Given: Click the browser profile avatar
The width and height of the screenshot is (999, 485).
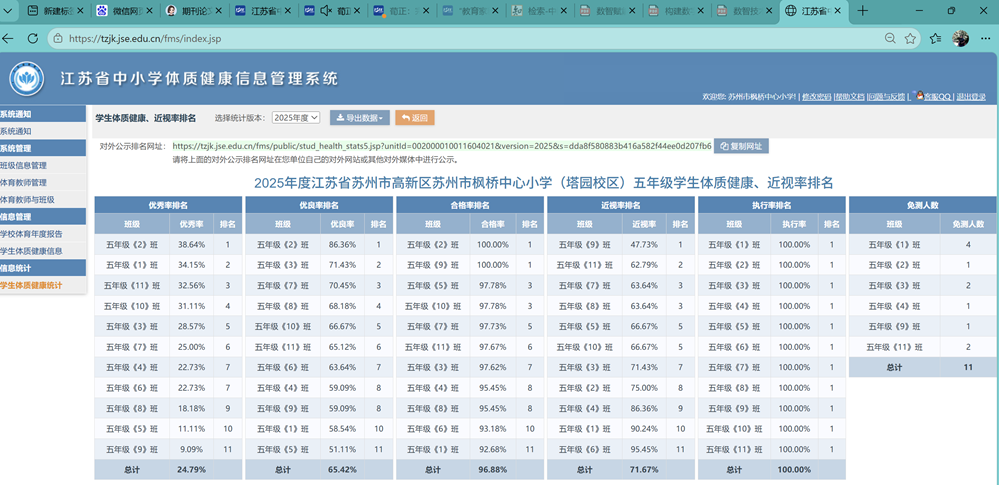Looking at the screenshot, I should tap(961, 39).
